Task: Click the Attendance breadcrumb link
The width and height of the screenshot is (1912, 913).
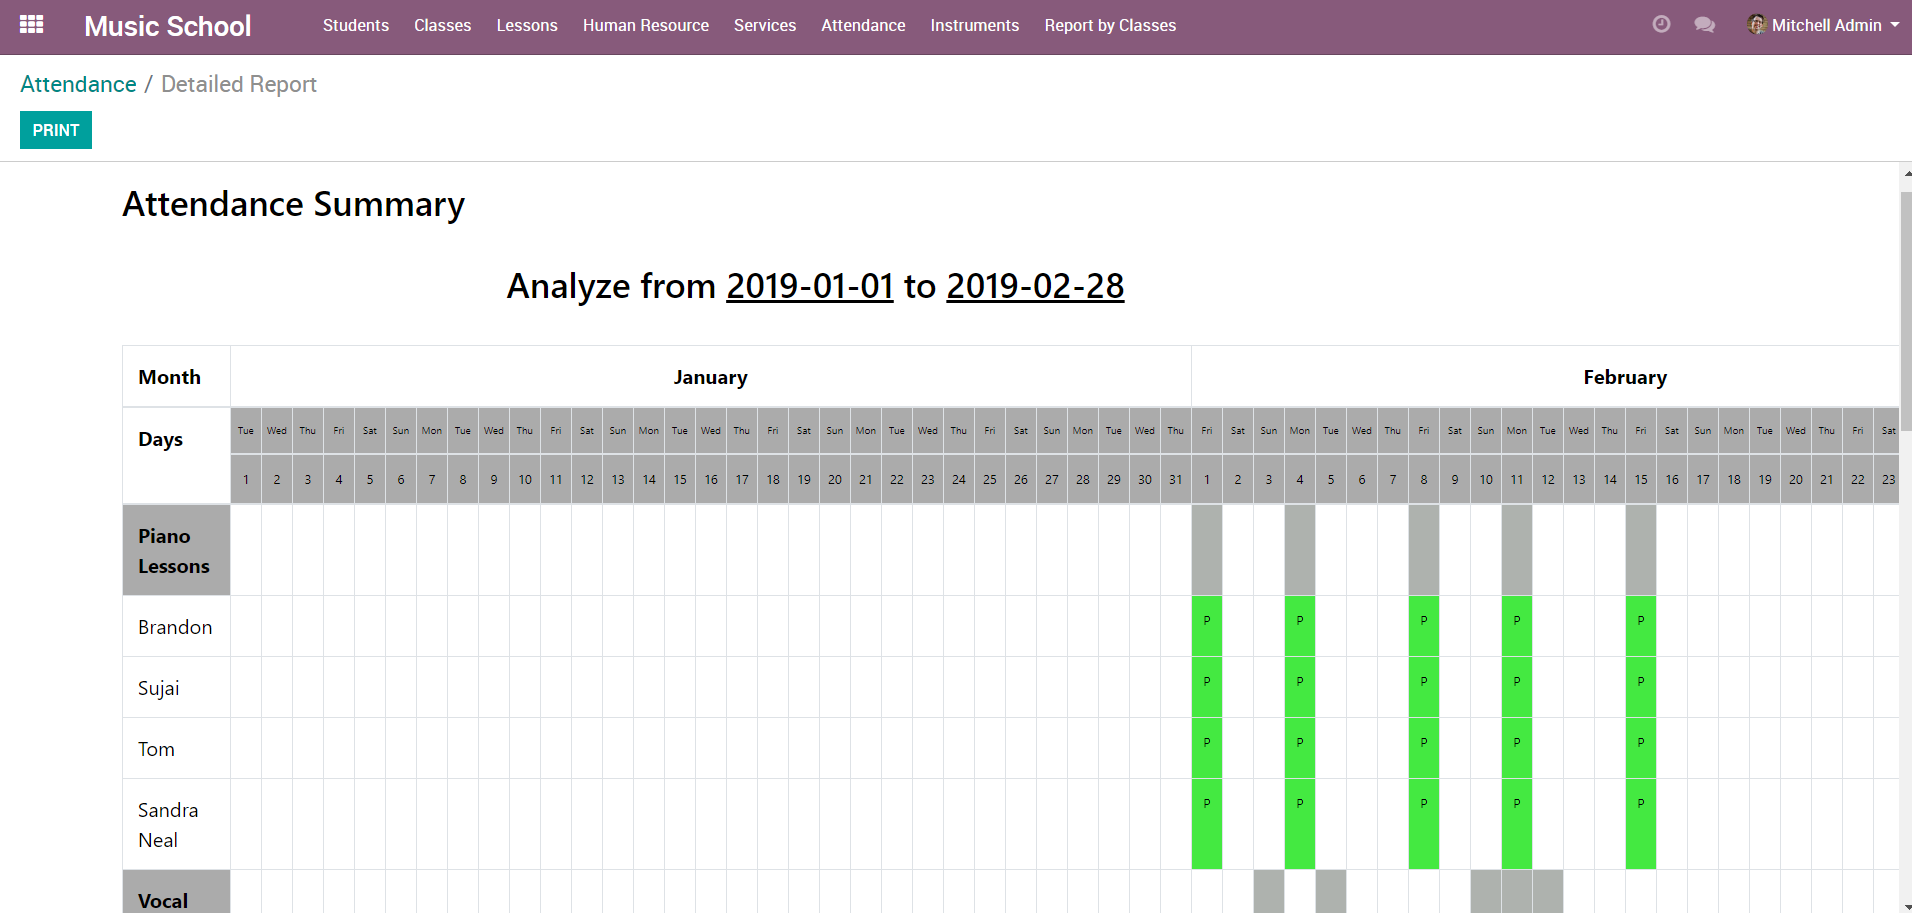Action: pos(78,84)
